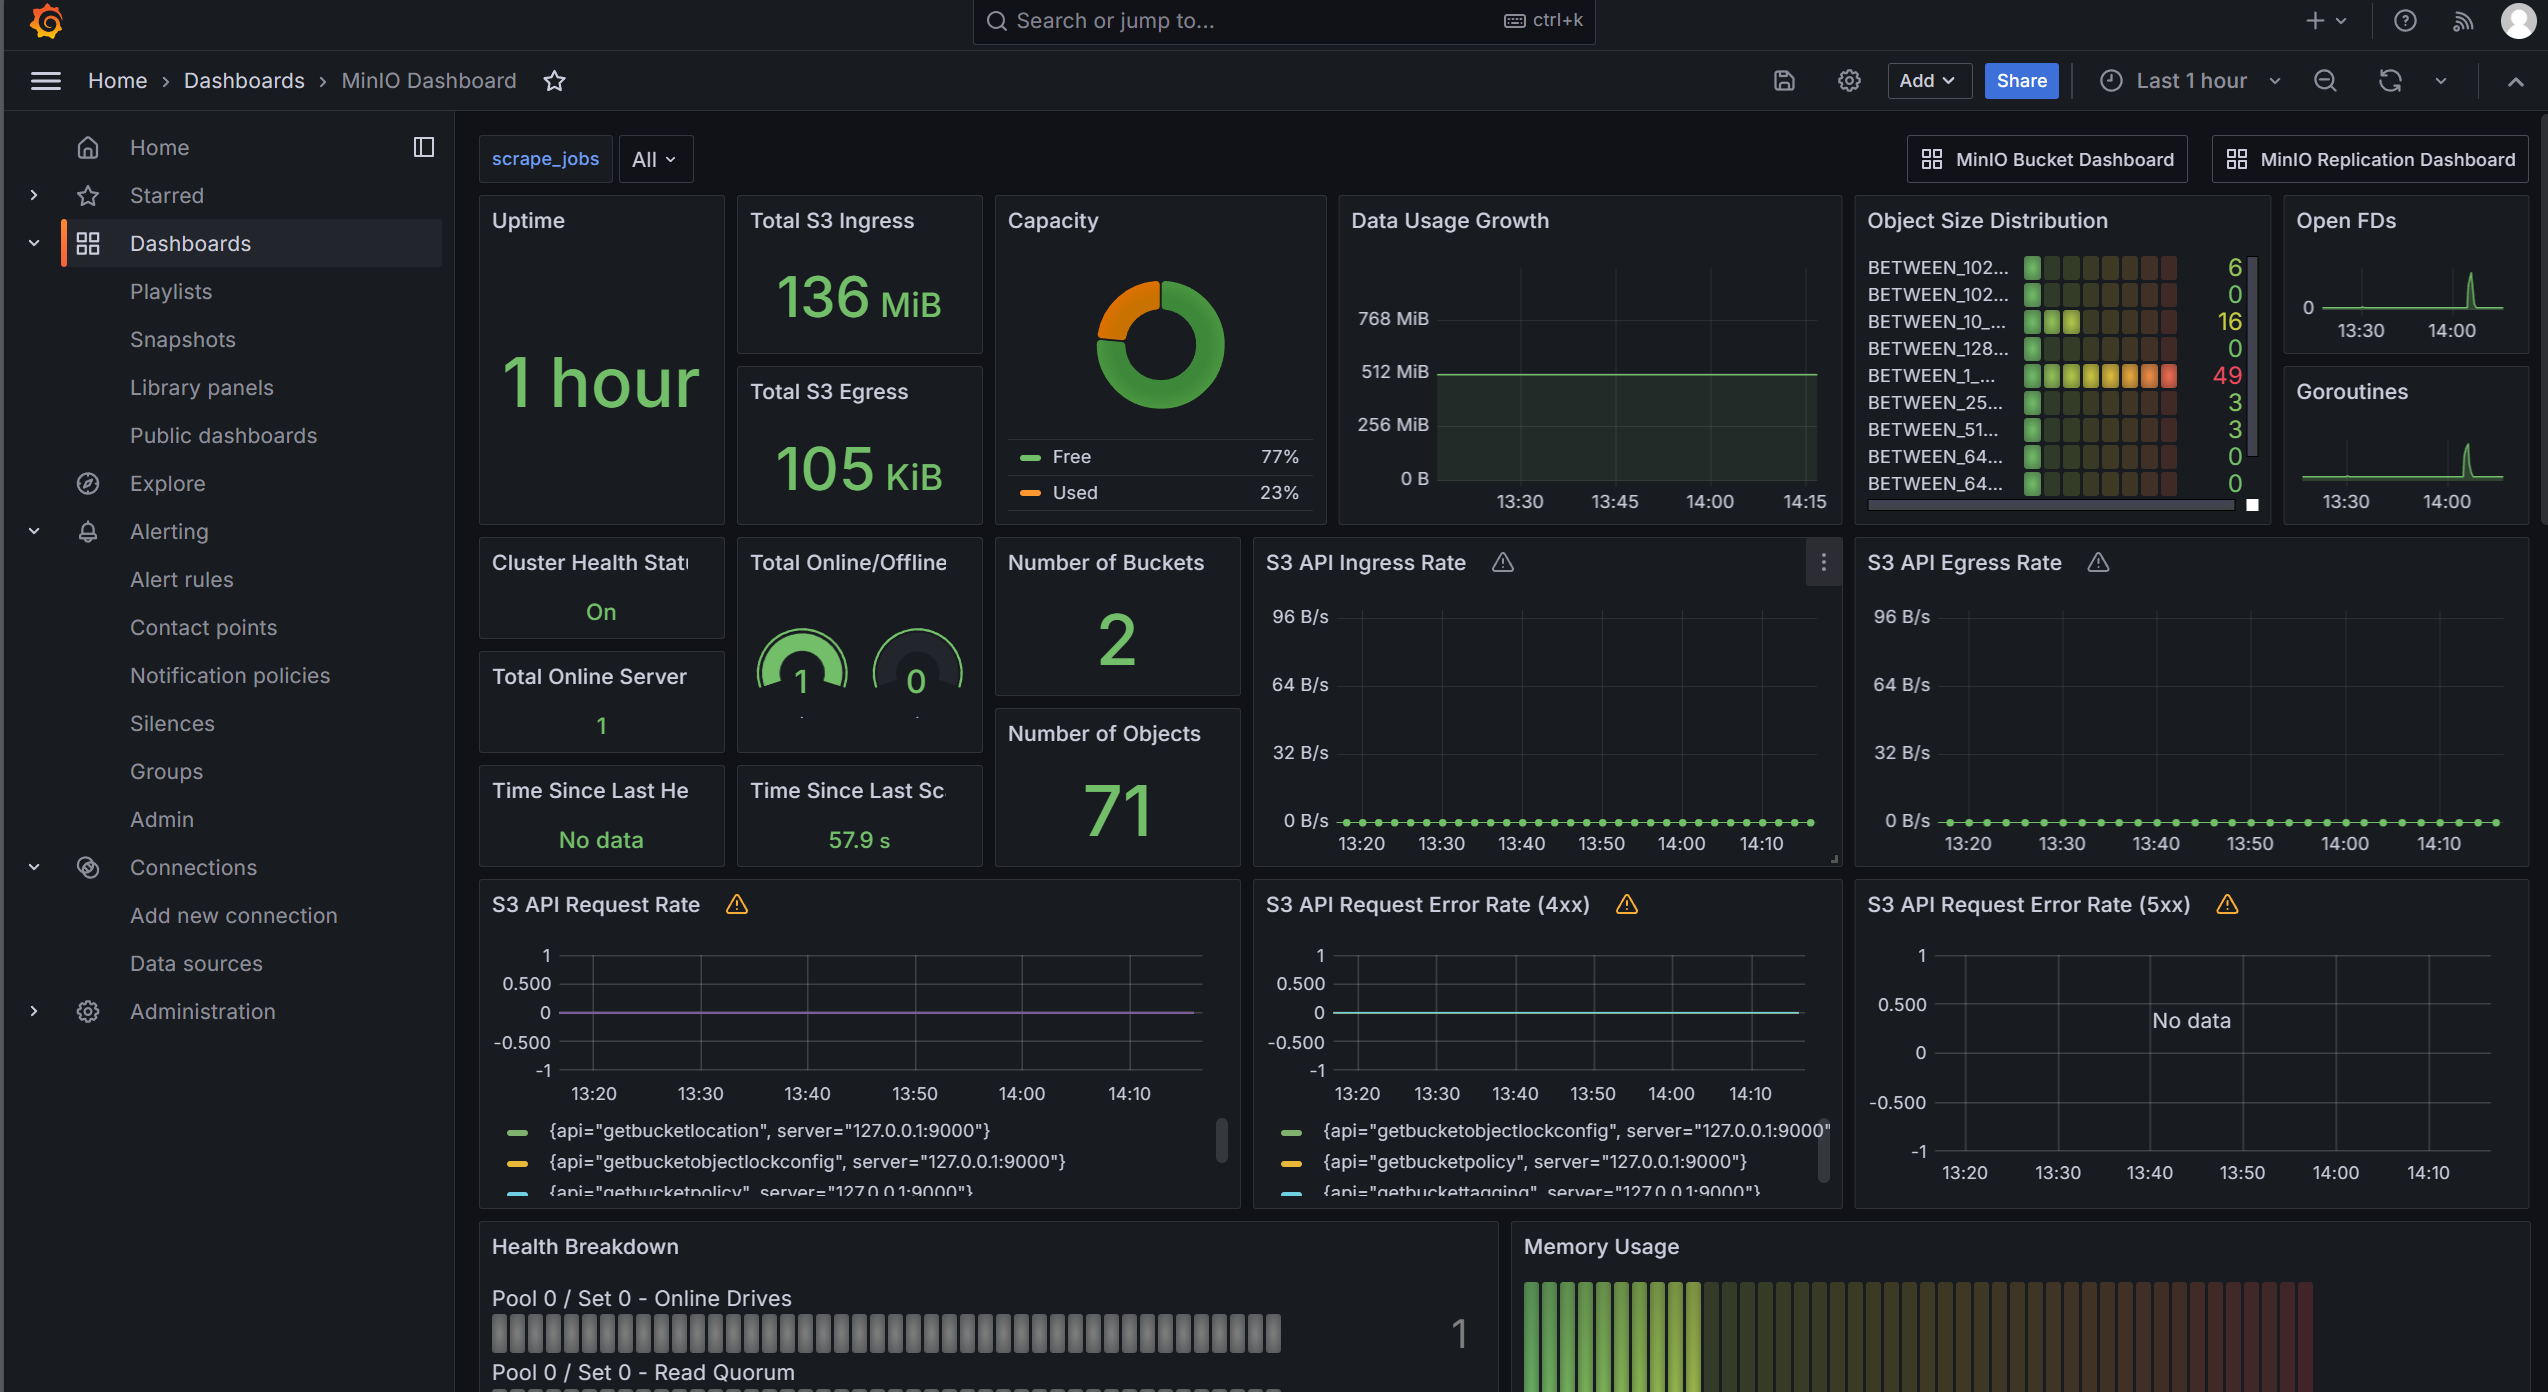Open the S3 API Ingress Rate panel menu
Image resolution: width=2548 pixels, height=1392 pixels.
[x=1824, y=562]
